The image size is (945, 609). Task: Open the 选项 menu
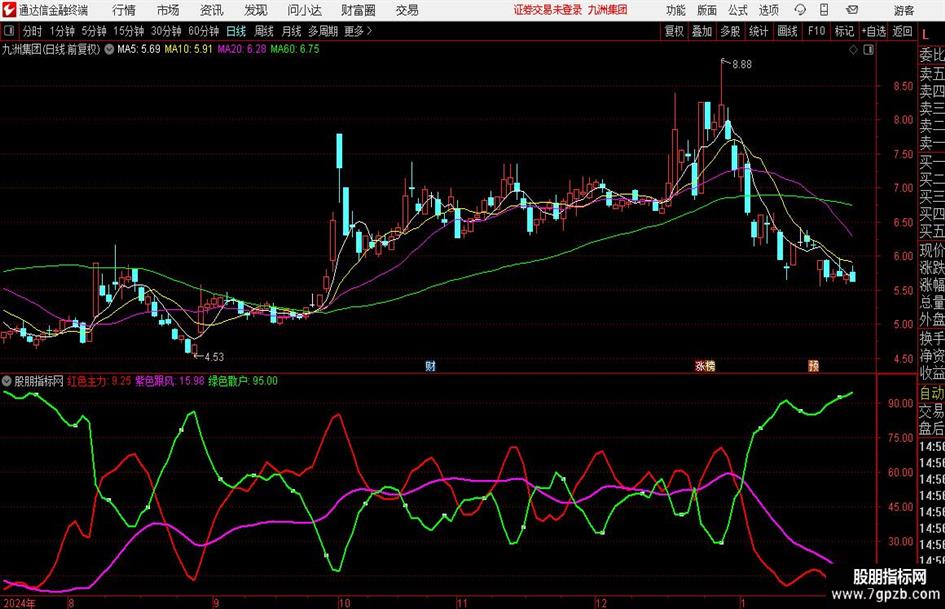(x=768, y=10)
